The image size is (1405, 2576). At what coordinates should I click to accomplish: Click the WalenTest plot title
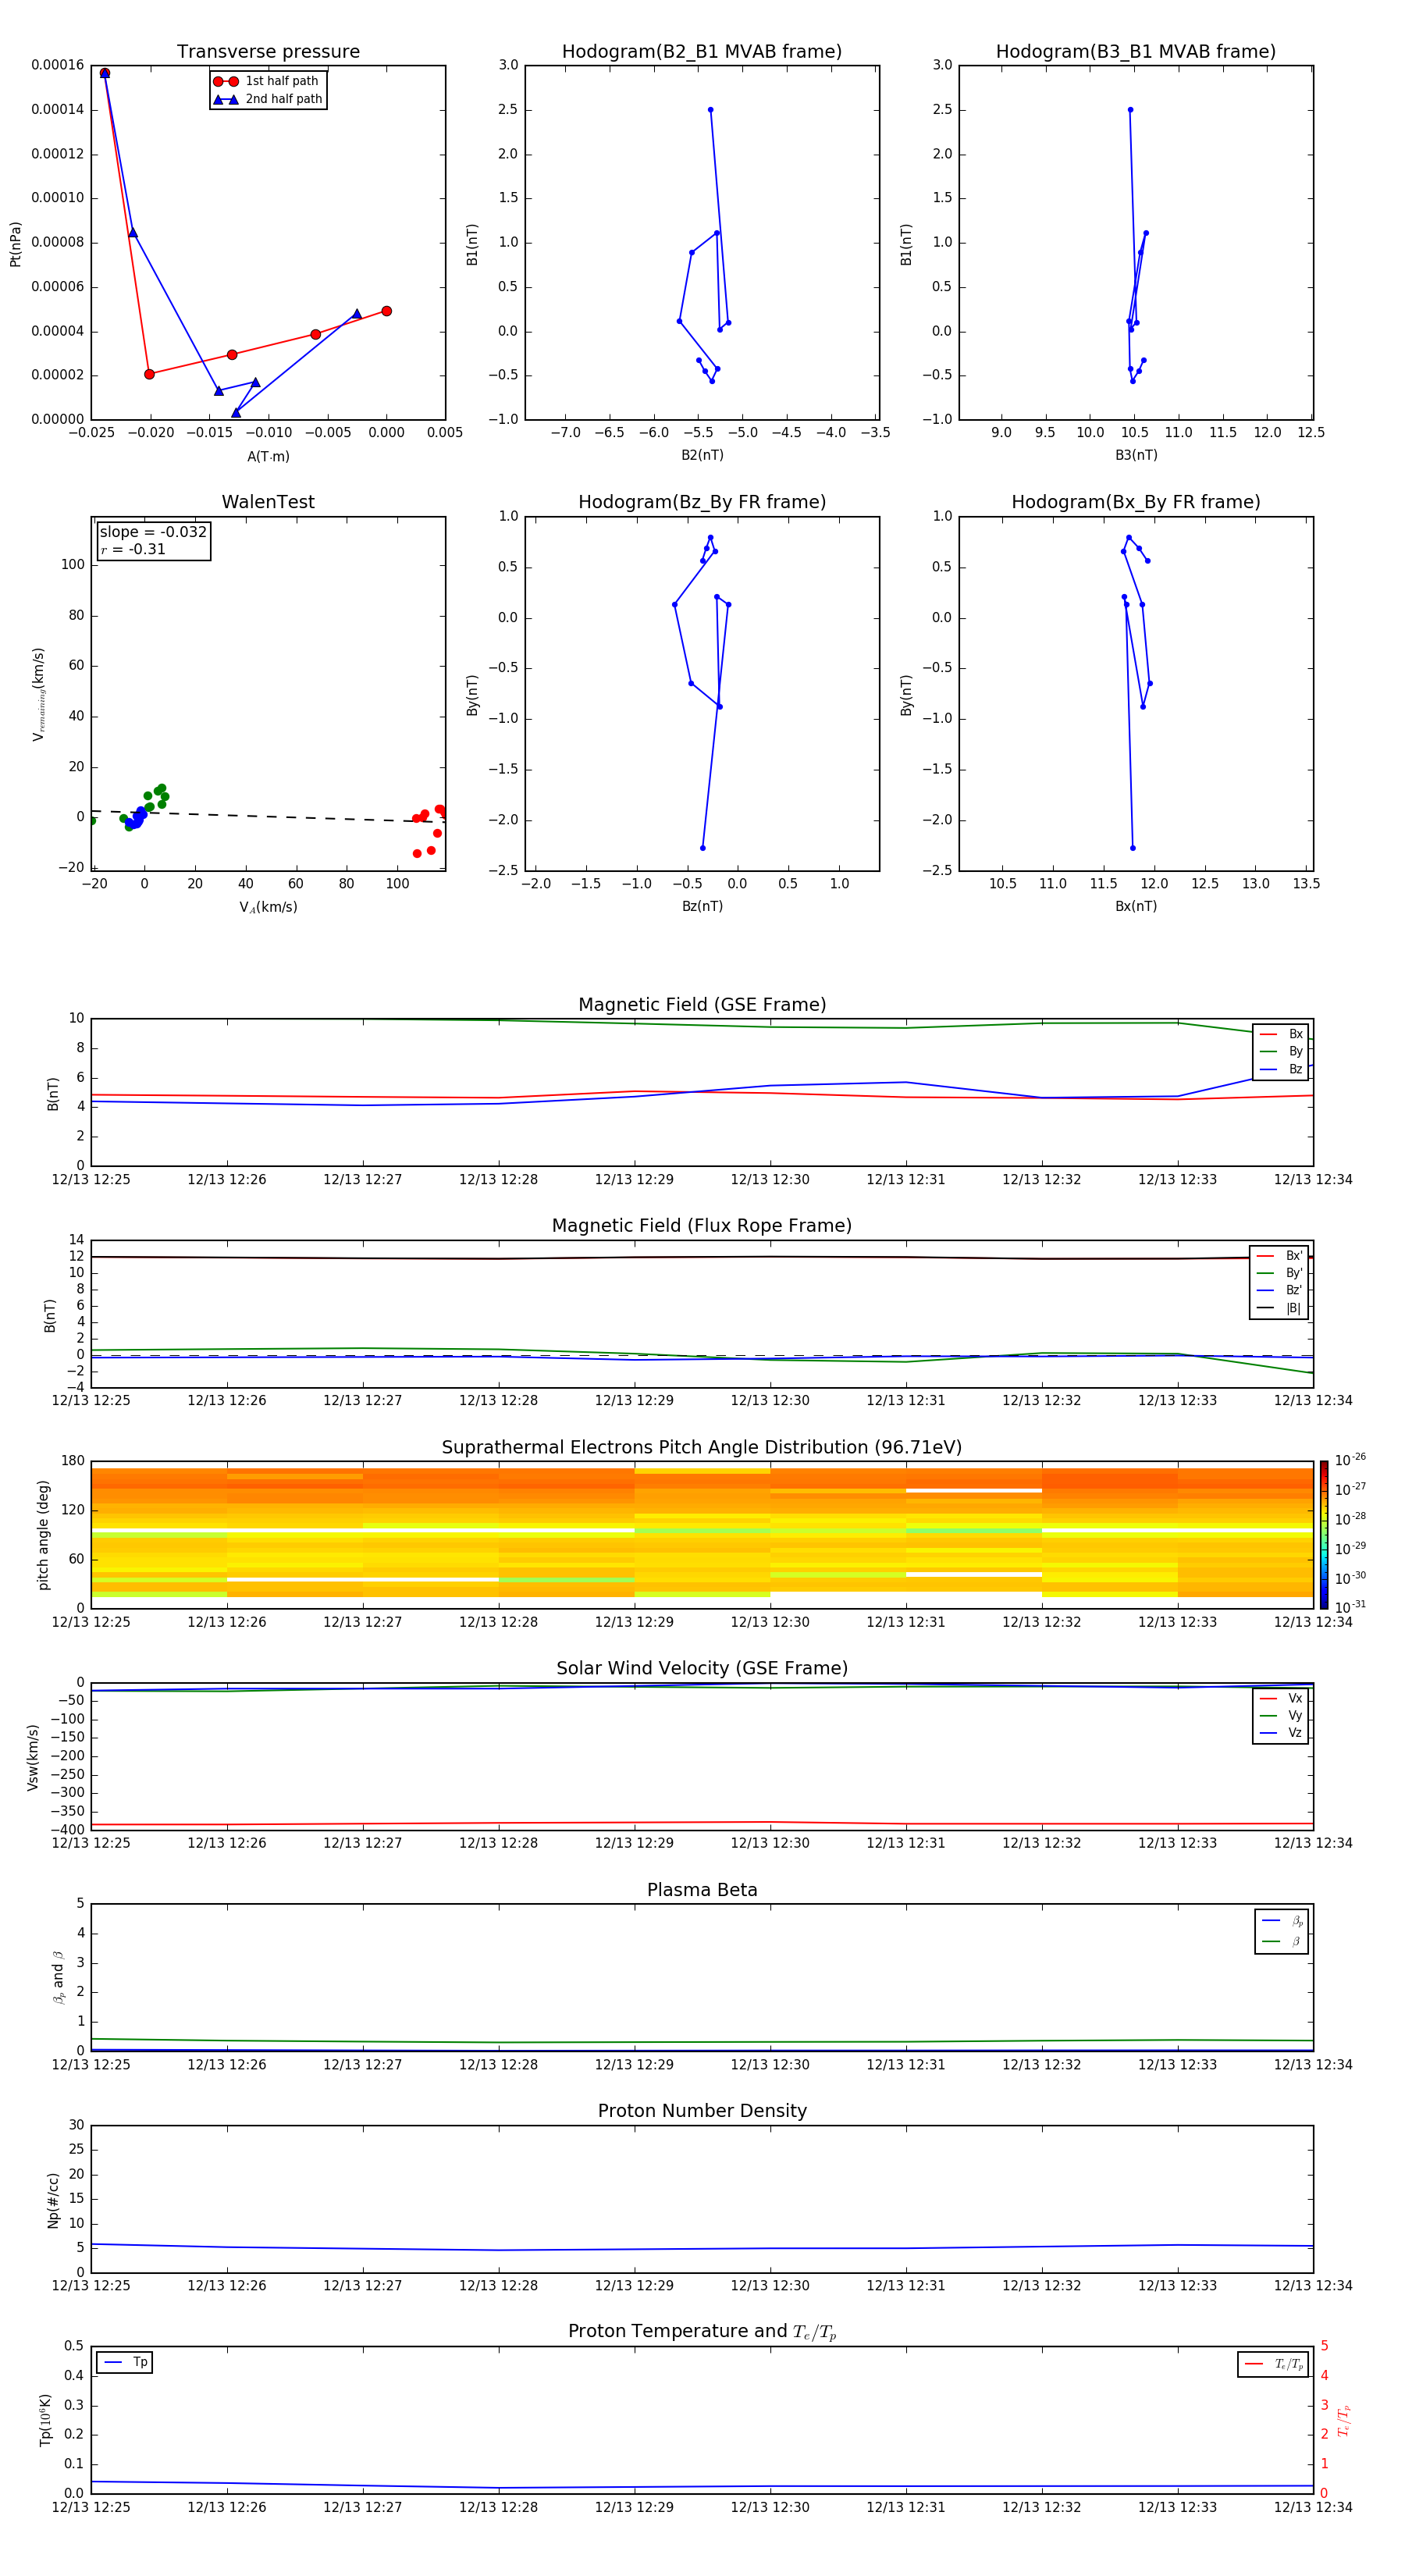click(x=268, y=502)
